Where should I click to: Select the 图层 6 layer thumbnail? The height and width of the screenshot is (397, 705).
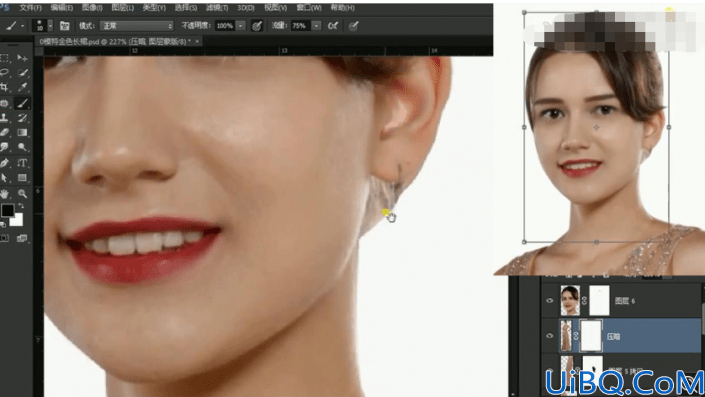point(570,300)
